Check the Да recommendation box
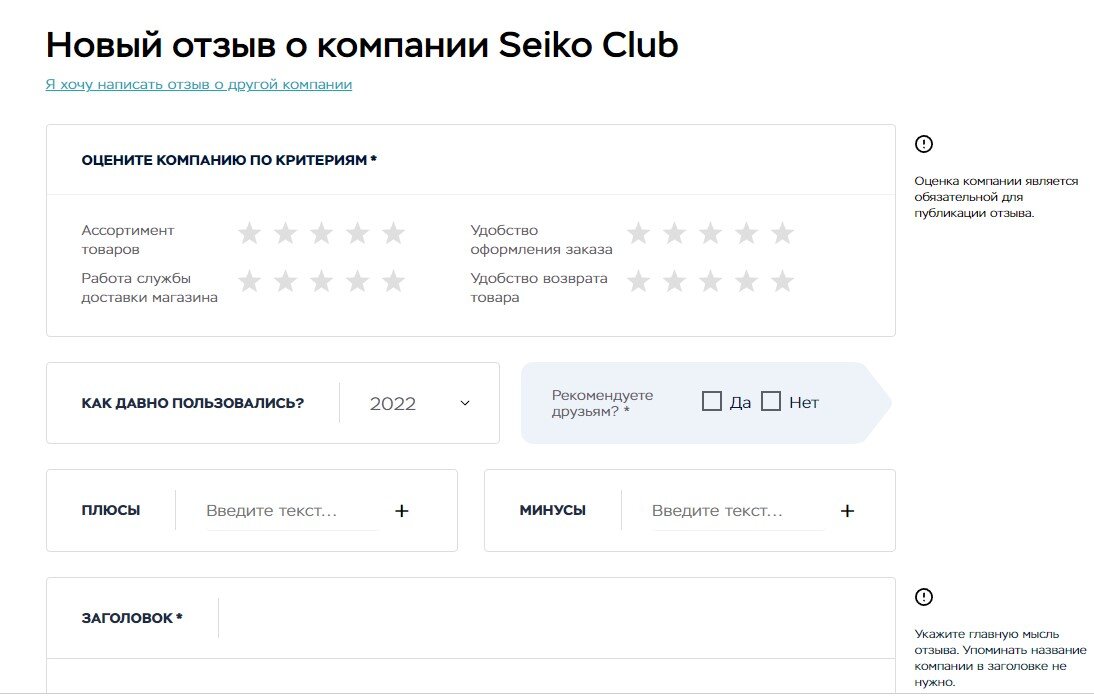 712,400
